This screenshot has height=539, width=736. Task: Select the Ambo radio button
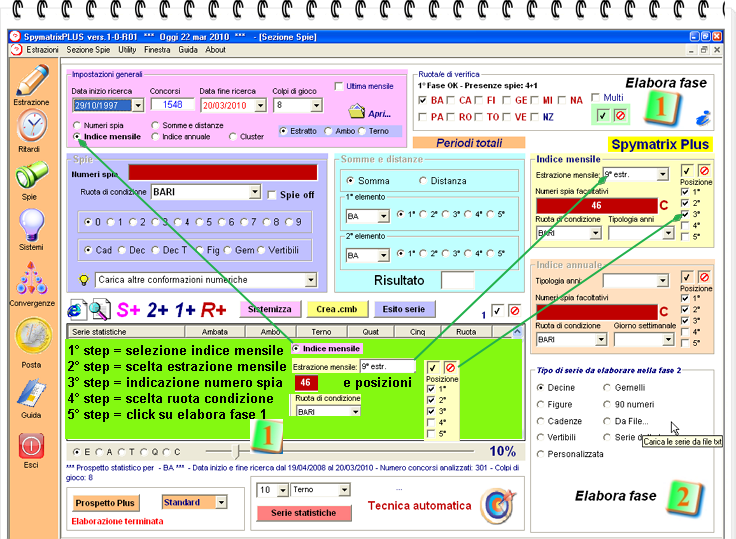point(329,131)
